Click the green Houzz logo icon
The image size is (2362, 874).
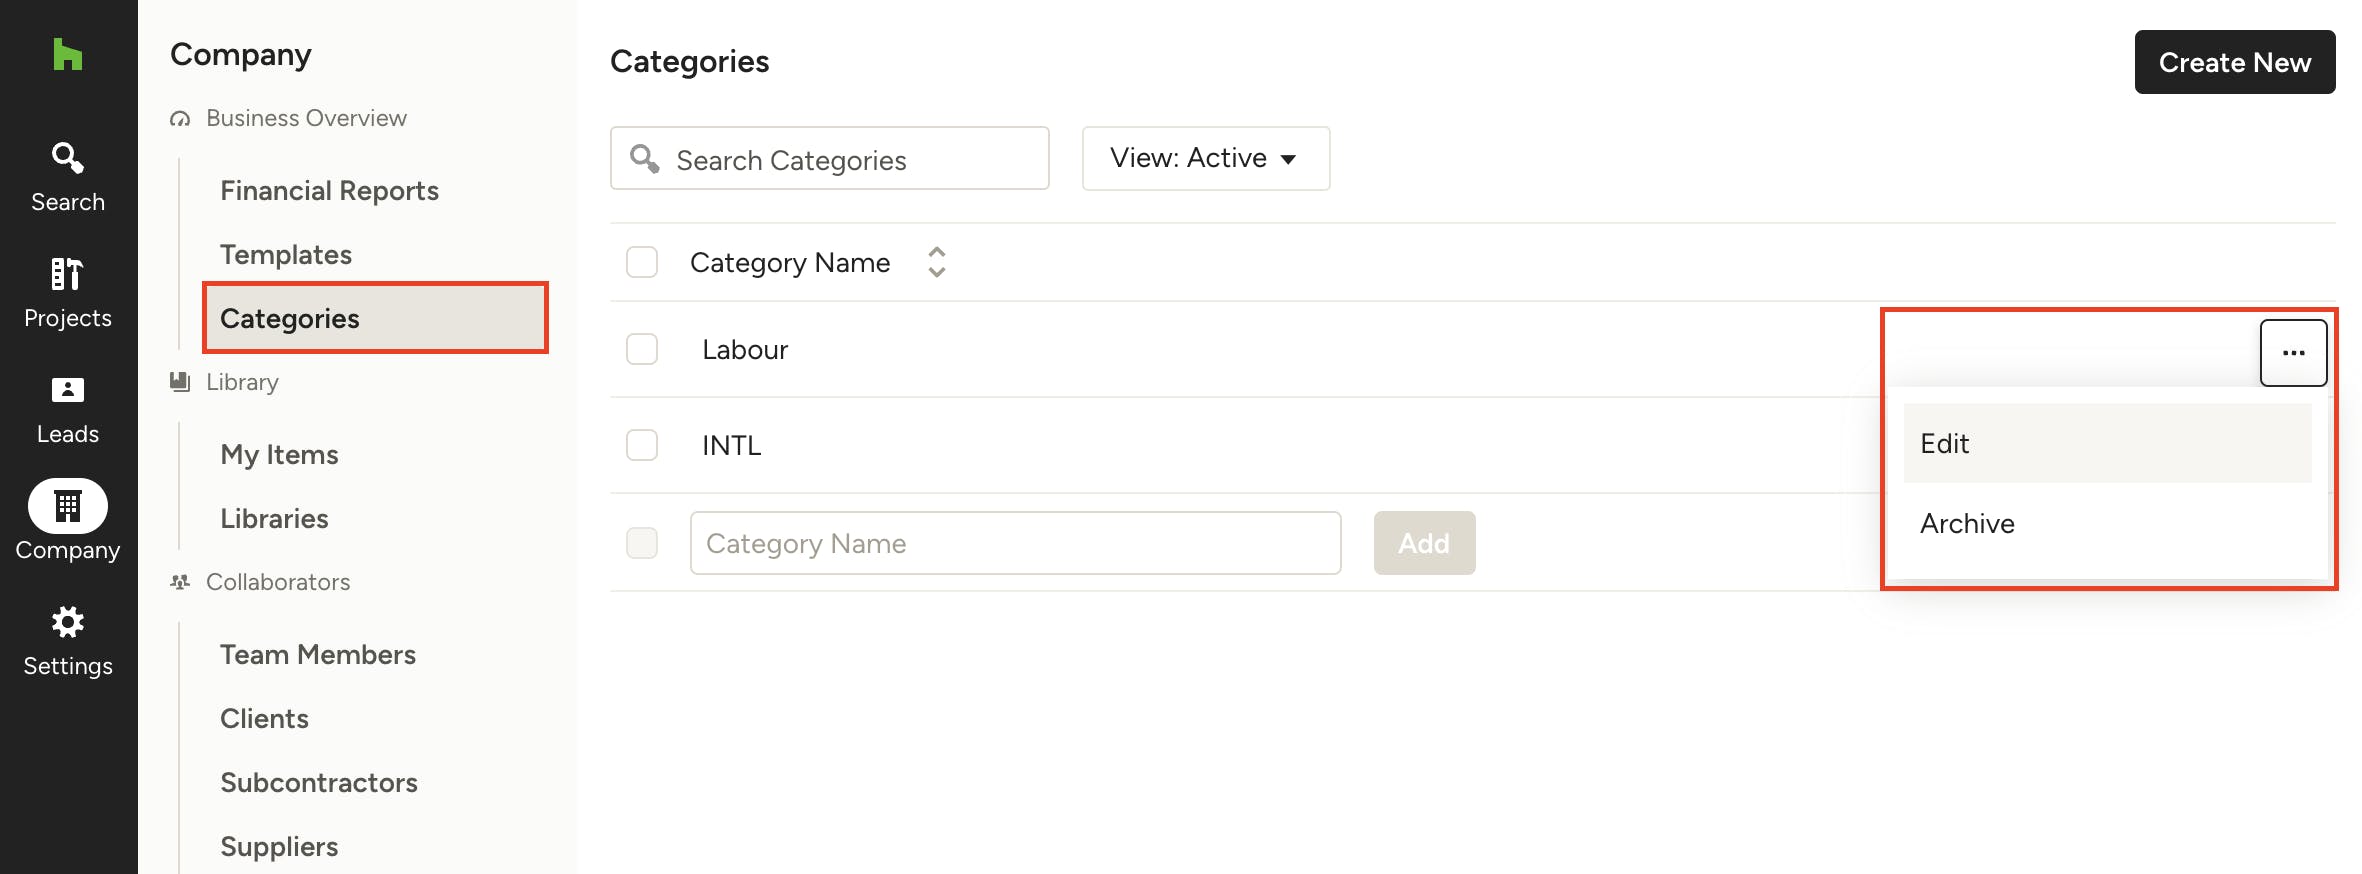[67, 54]
